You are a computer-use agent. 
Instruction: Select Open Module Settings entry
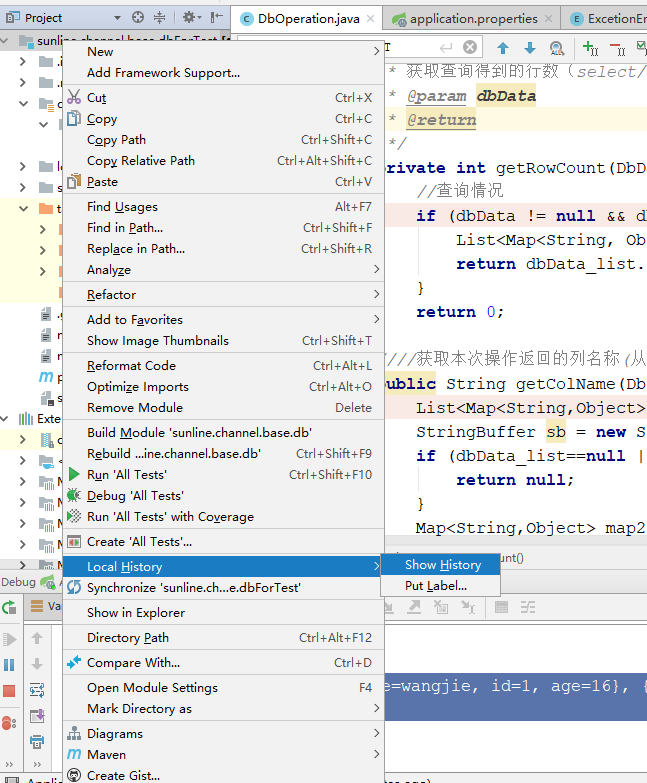(224, 687)
